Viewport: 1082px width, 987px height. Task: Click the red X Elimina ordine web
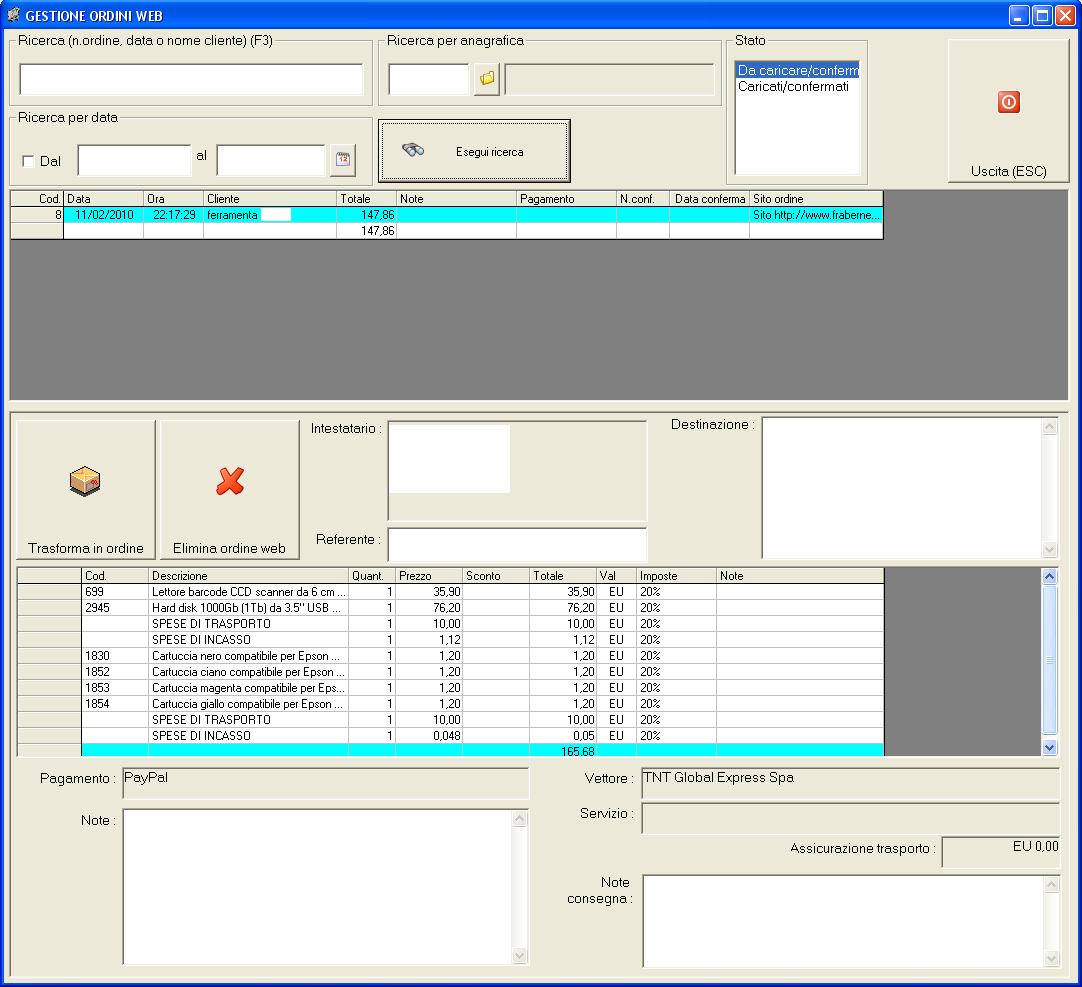(230, 489)
